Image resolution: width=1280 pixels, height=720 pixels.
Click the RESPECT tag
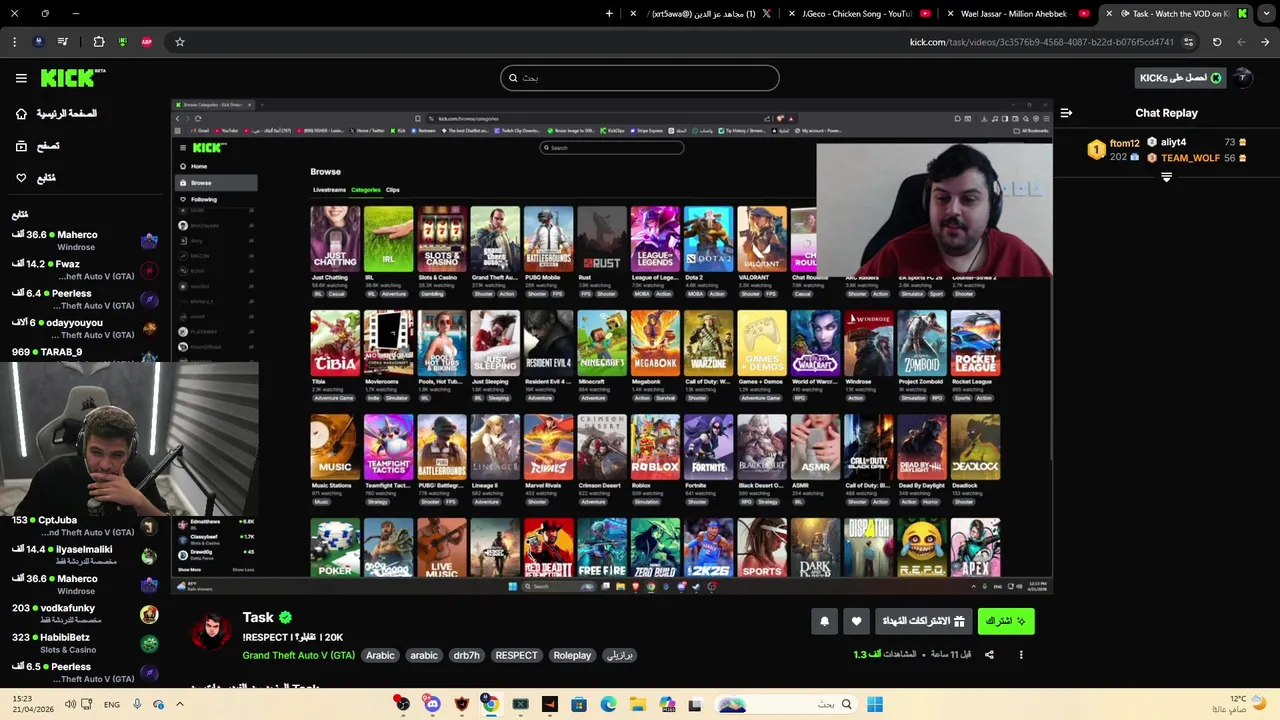[x=516, y=656]
